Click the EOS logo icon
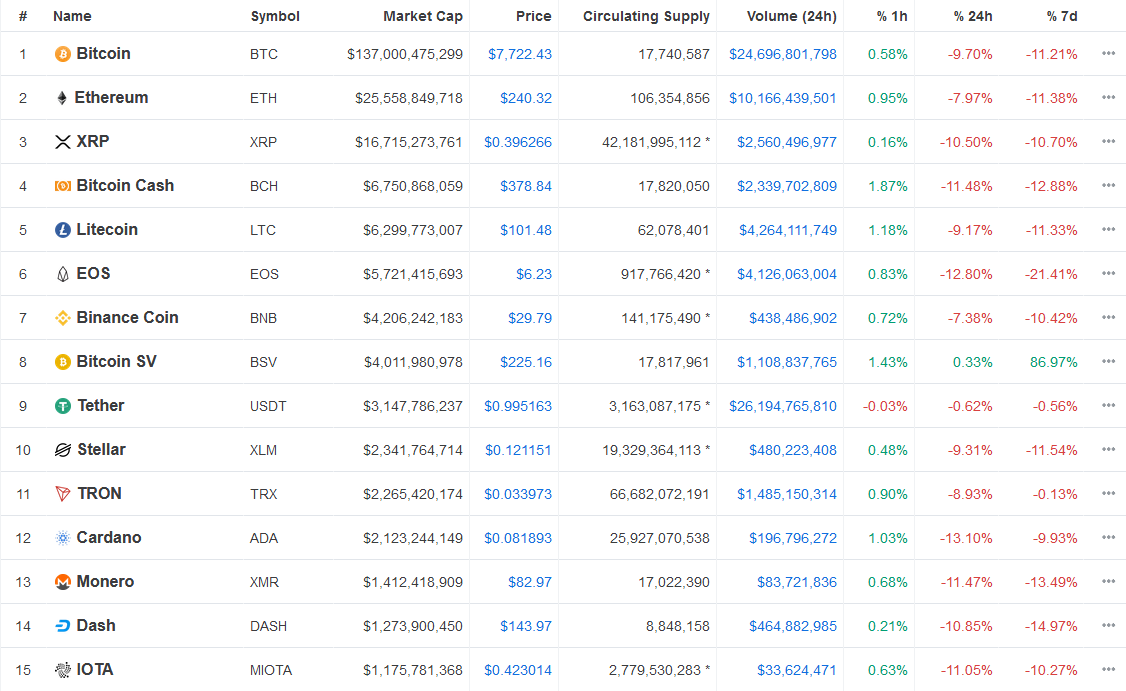The image size is (1126, 691). tap(62, 274)
